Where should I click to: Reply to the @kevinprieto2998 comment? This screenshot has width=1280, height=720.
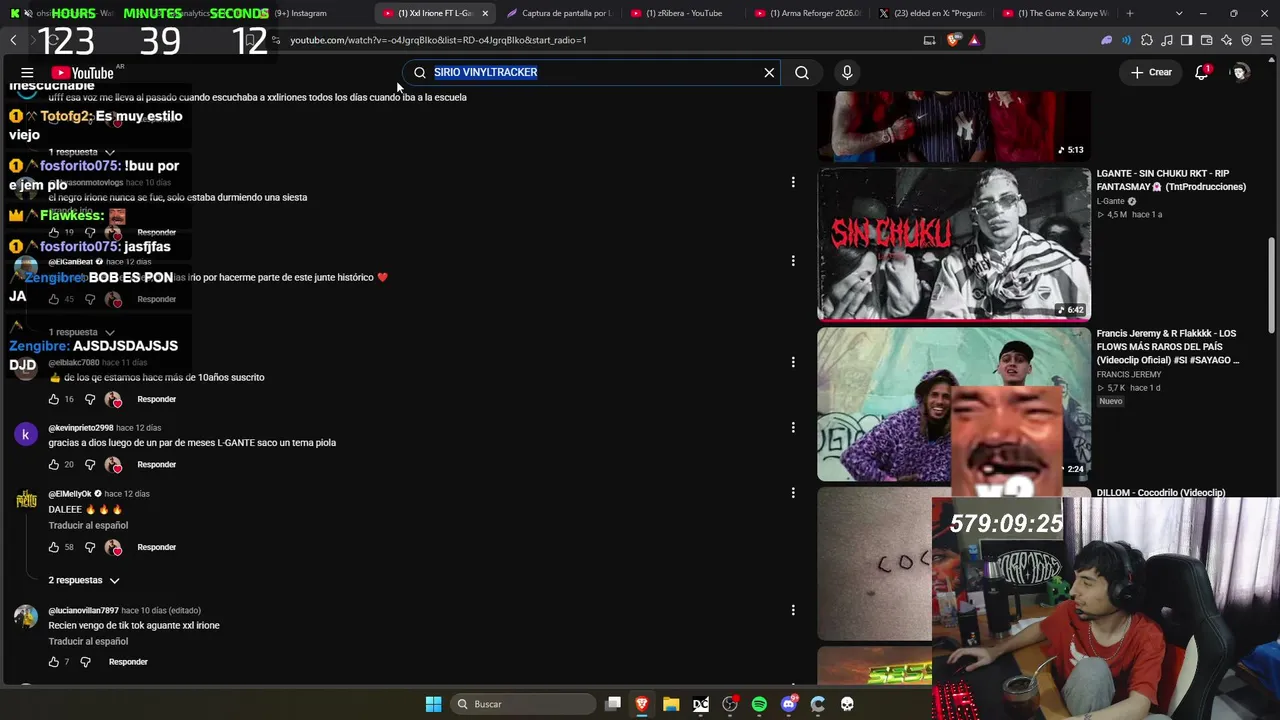coord(157,465)
